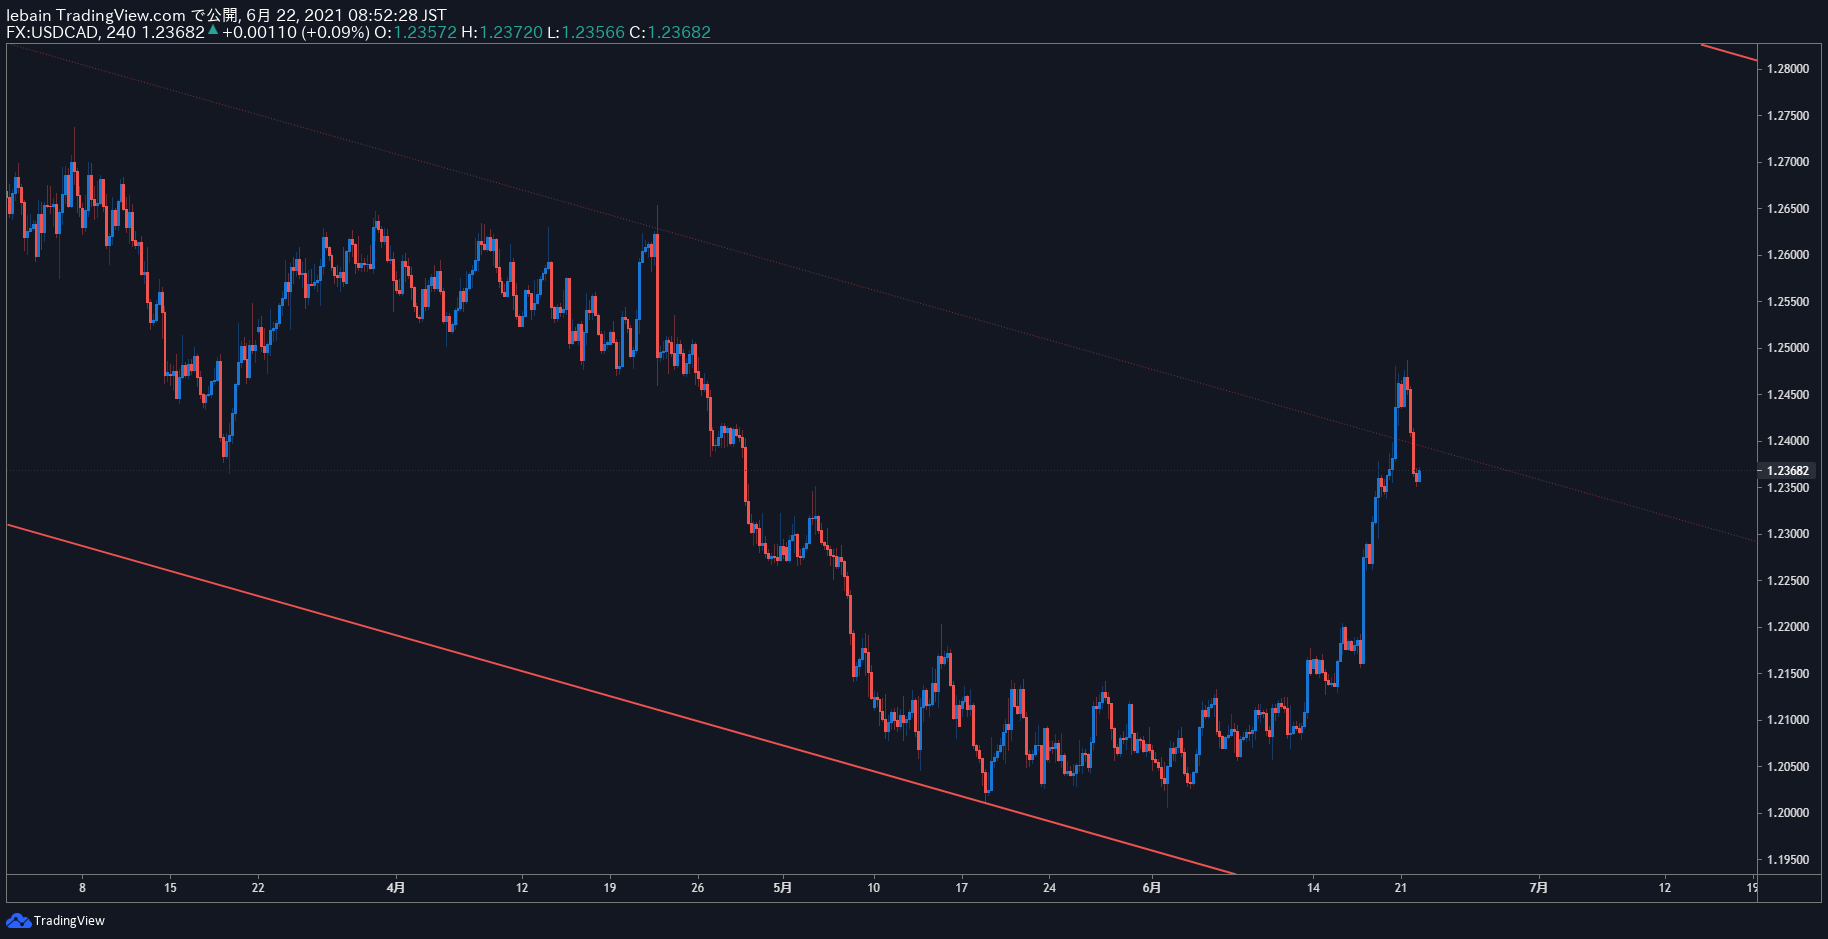The height and width of the screenshot is (939, 1828).
Task: Click the 1.20000 price axis label
Action: (1788, 813)
